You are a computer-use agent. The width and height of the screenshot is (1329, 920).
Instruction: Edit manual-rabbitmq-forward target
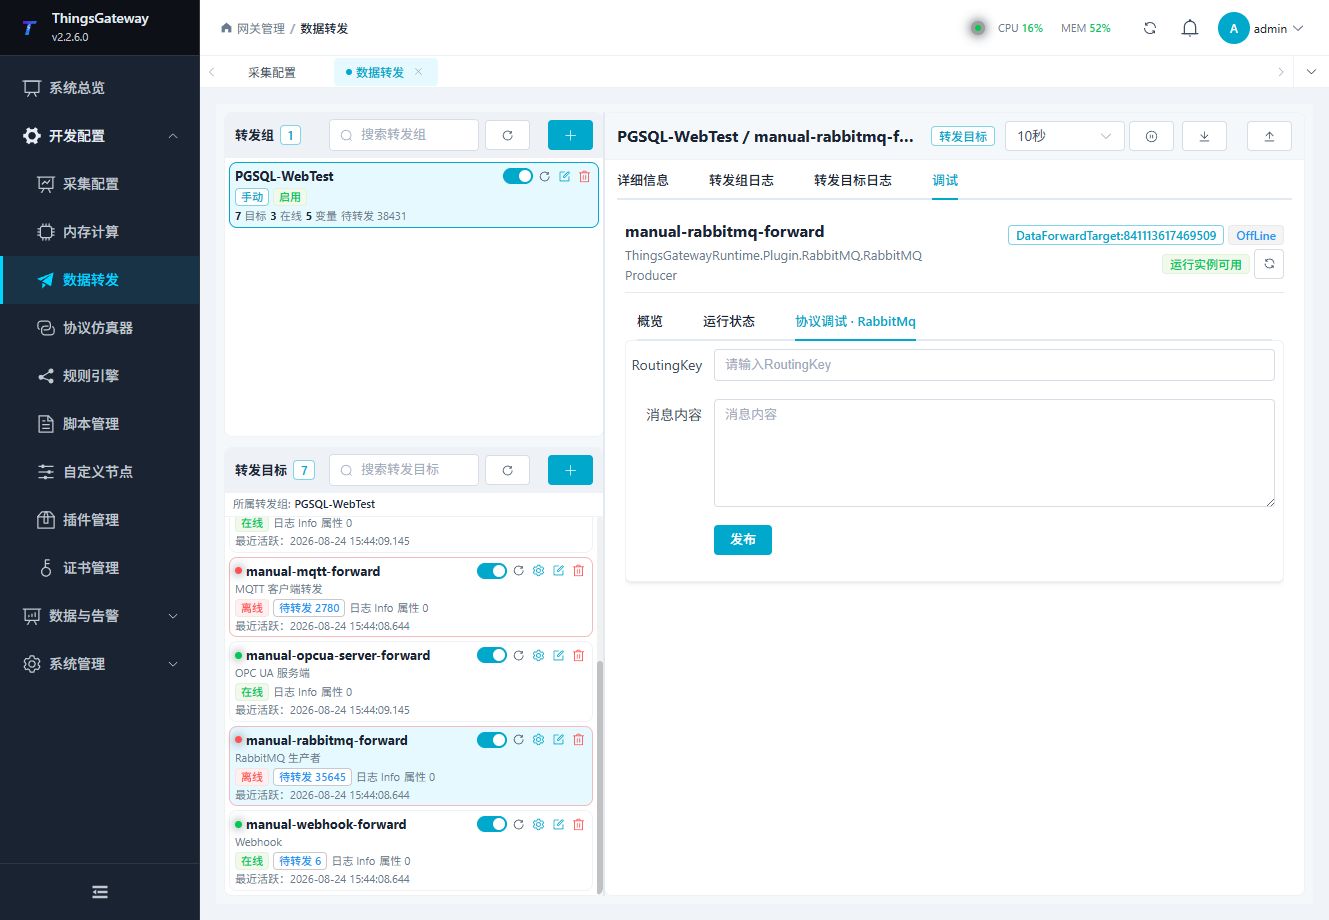[558, 740]
